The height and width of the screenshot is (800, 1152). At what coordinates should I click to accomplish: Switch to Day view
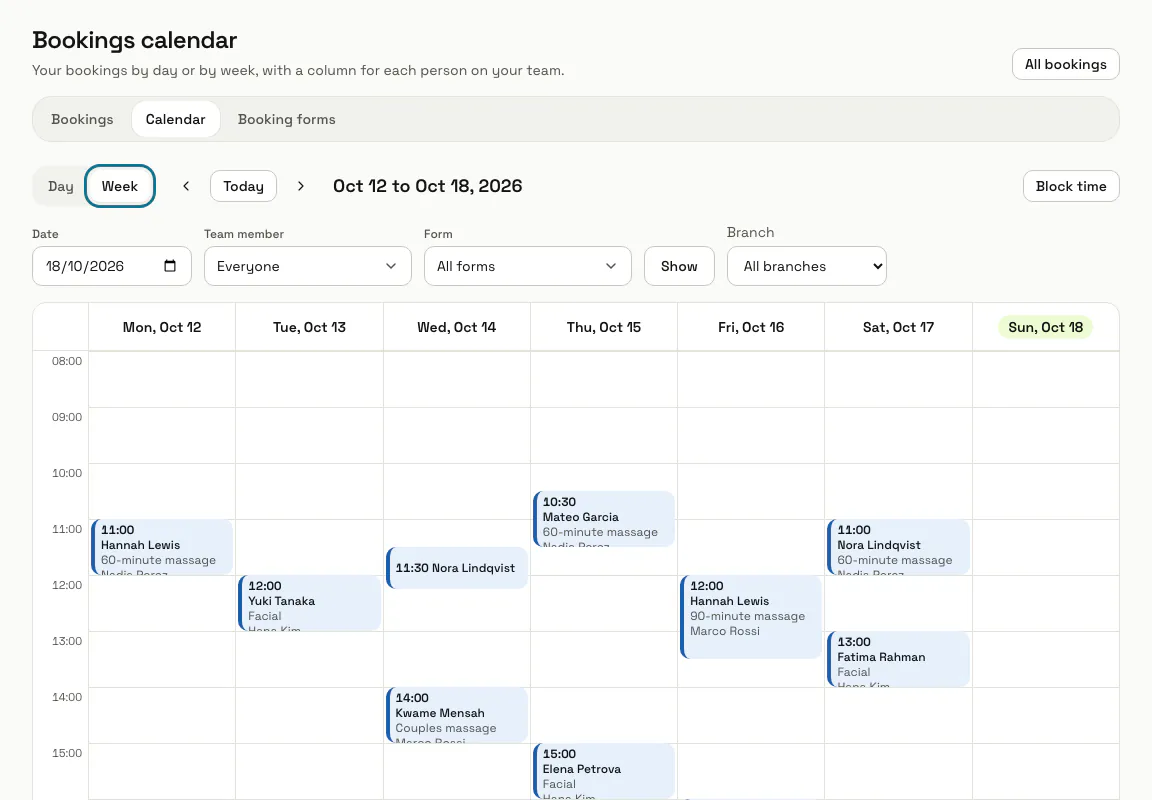60,187
